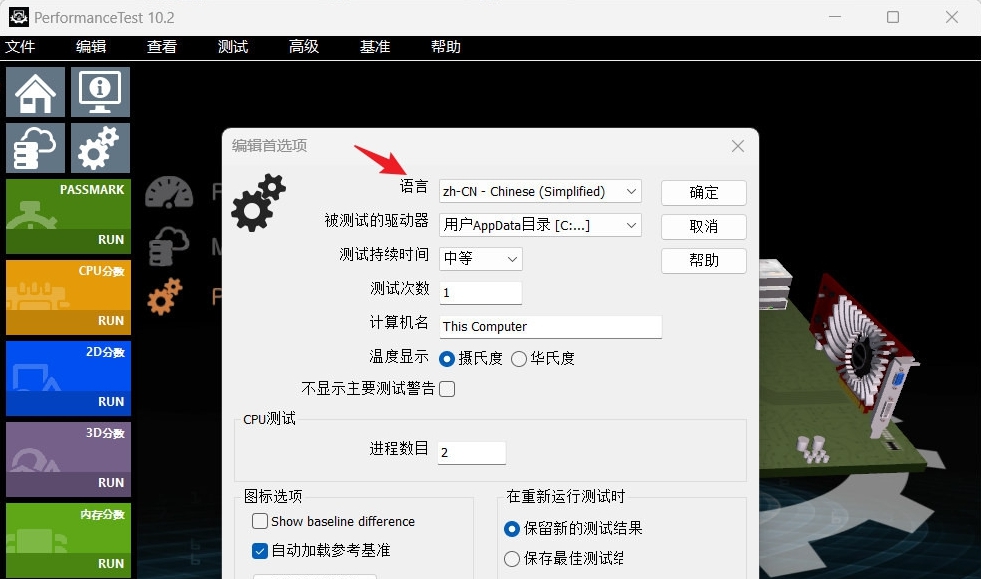This screenshot has height=579, width=981.
Task: Open the 文件 menu
Action: pos(20,47)
